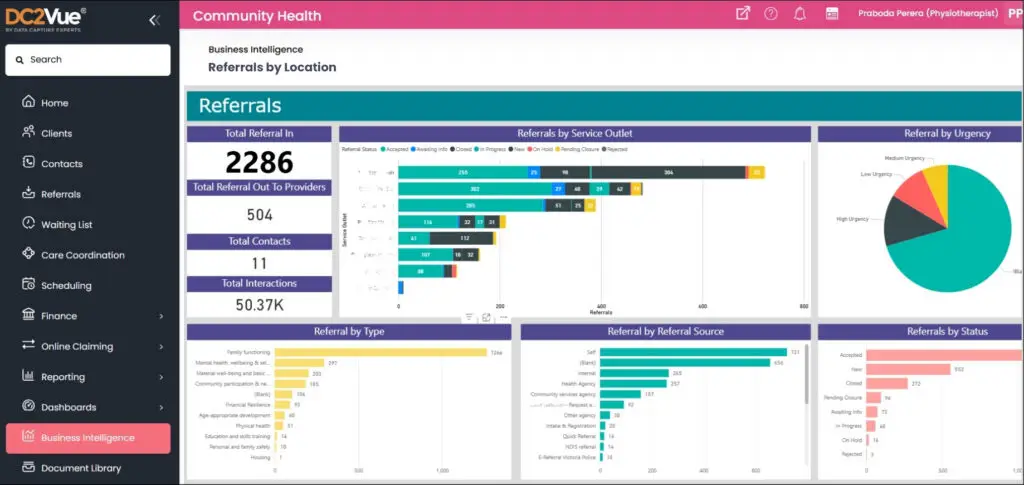
Task: Go to Referrals in the sidebar
Action: 60,194
